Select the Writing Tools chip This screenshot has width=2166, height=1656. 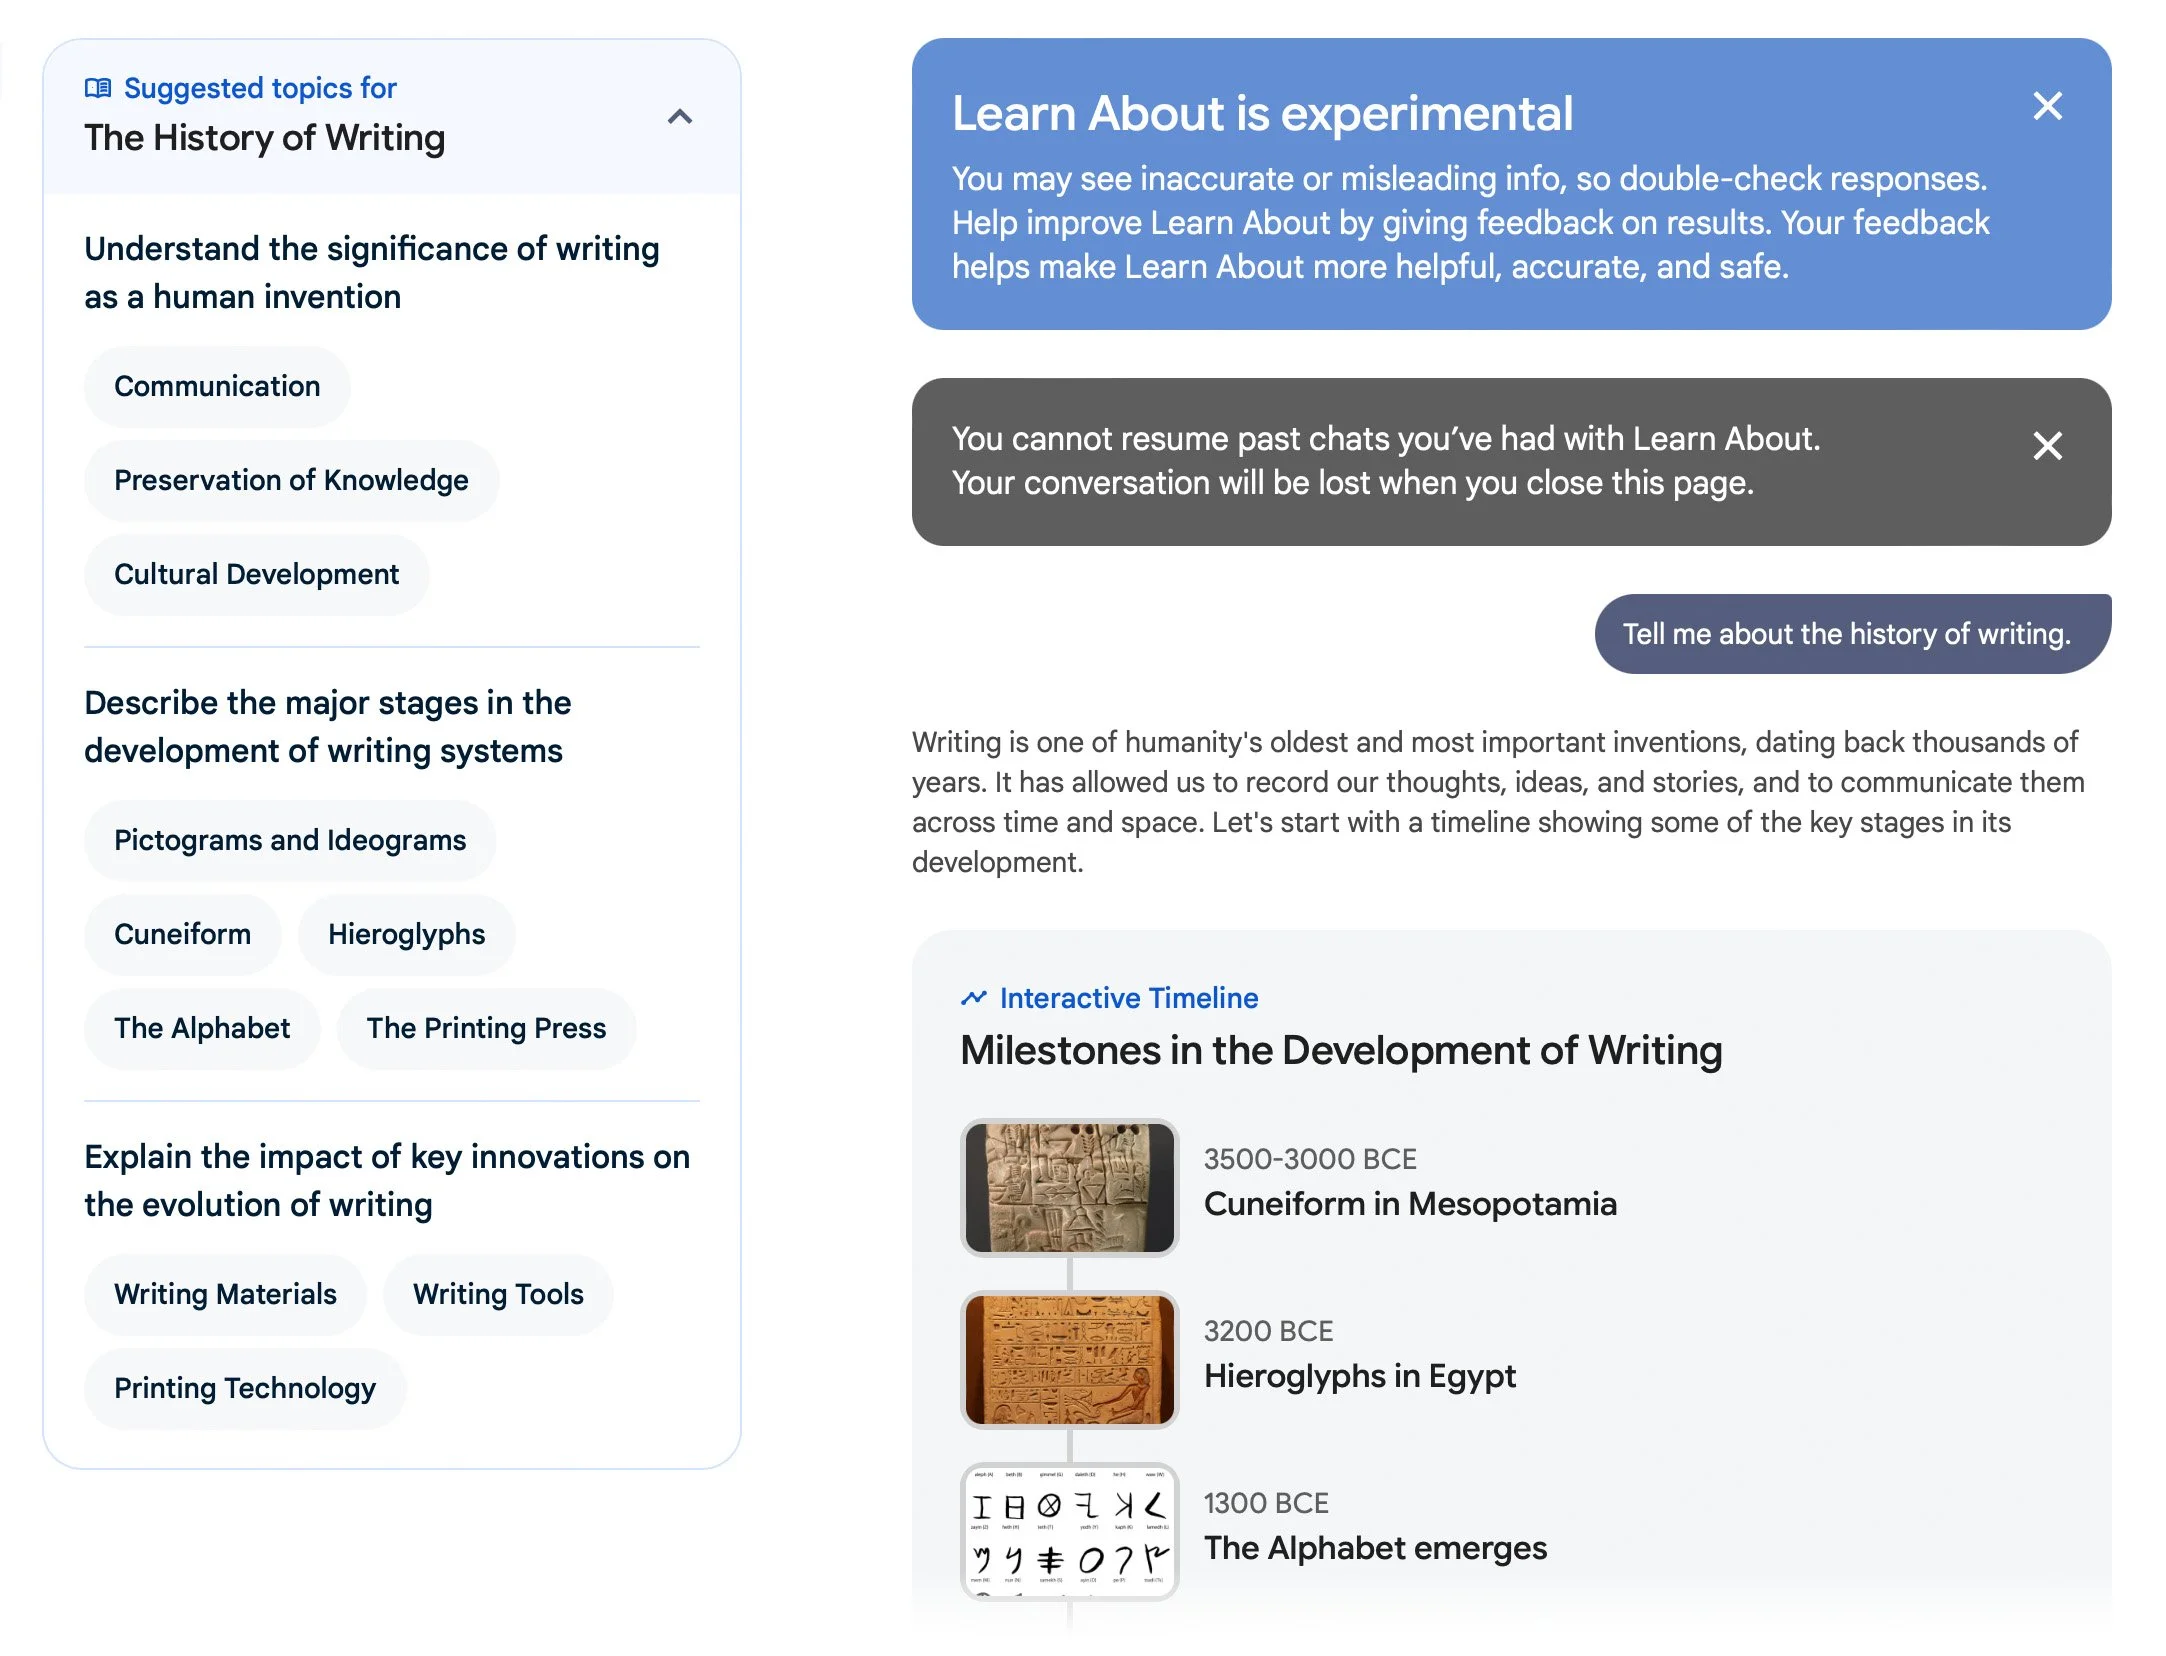(498, 1295)
